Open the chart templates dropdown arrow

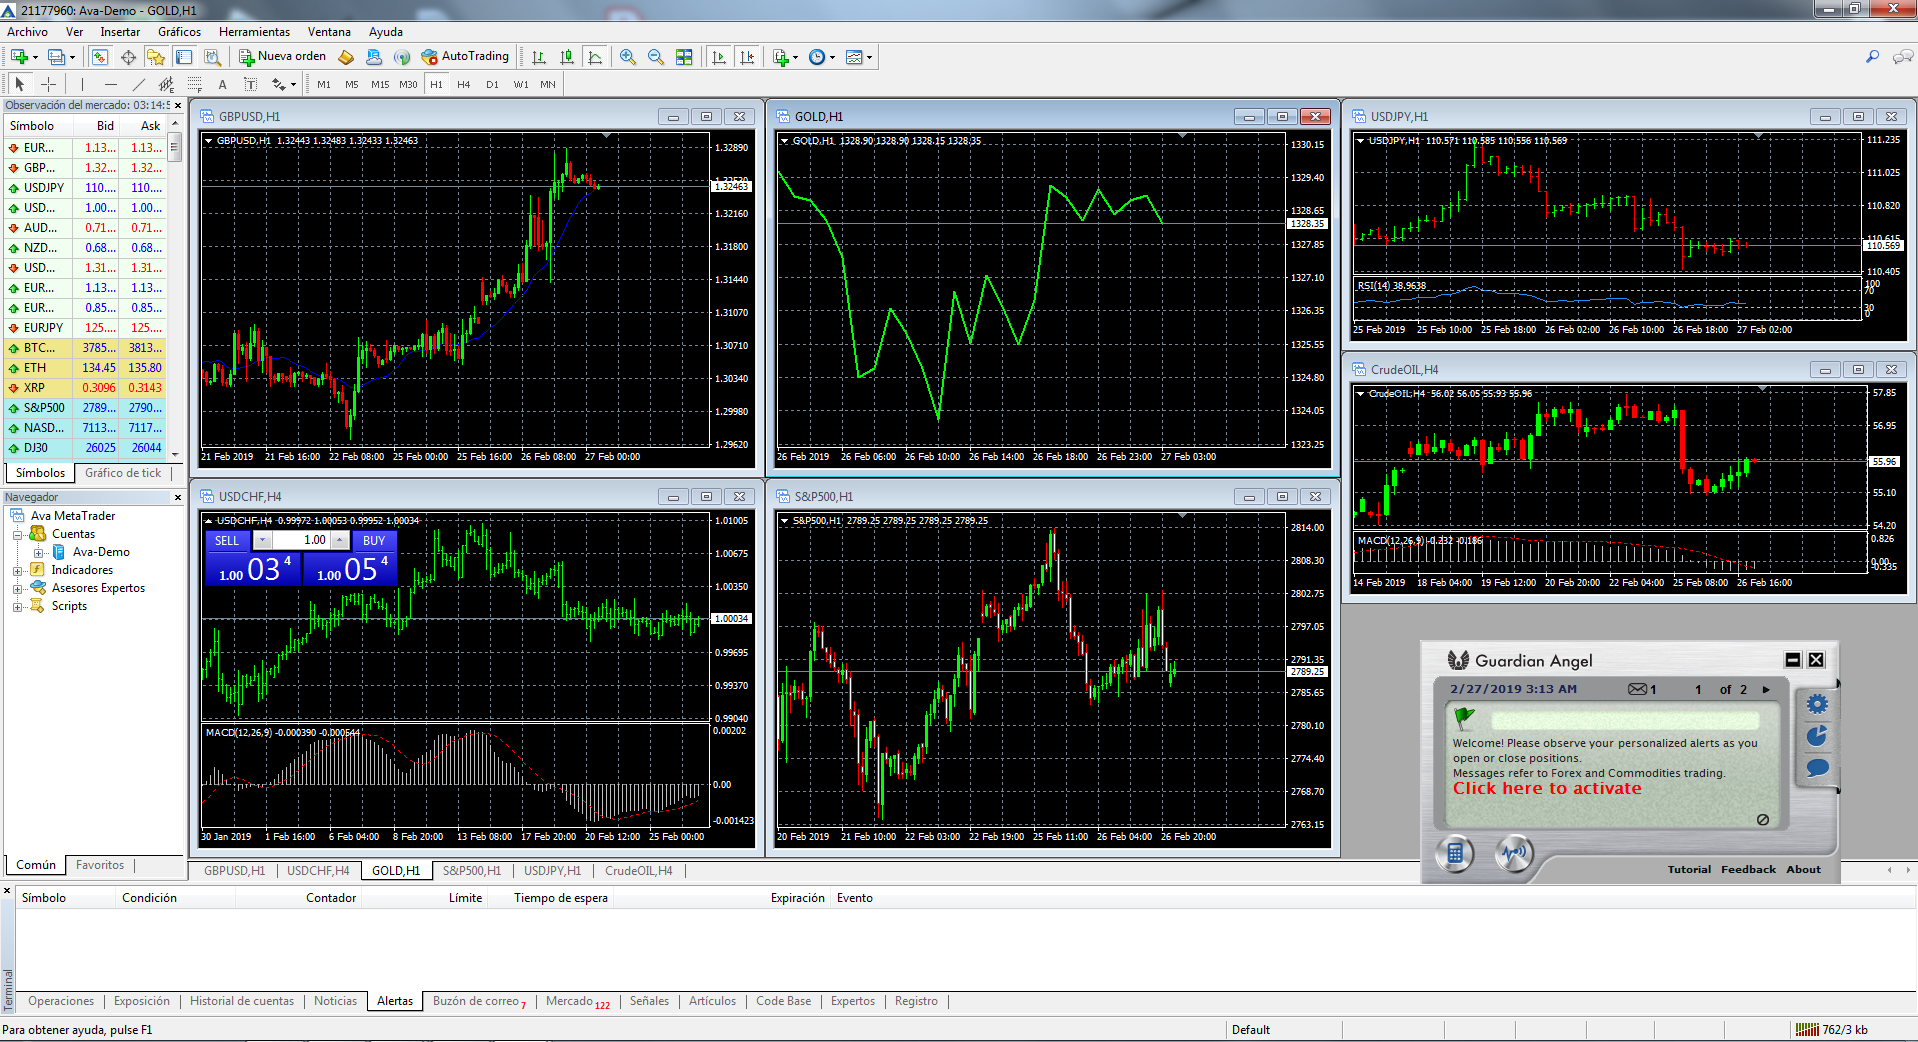tap(869, 57)
